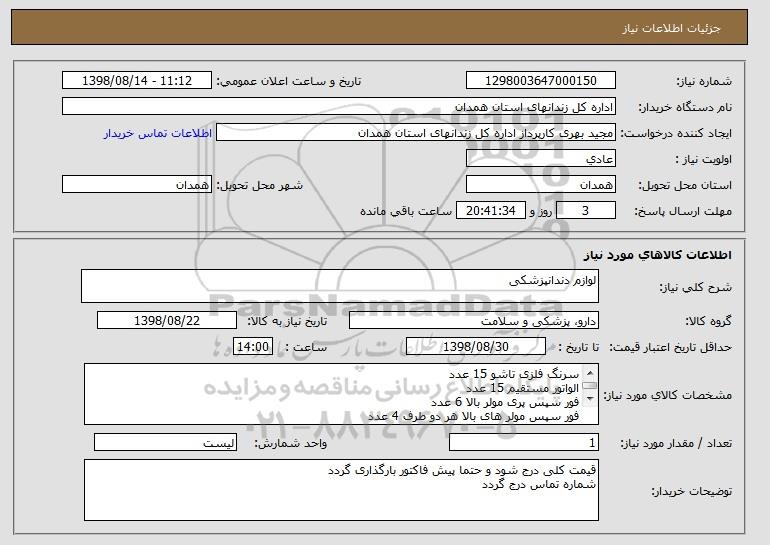Click the remaining days field showing 3
The width and height of the screenshot is (770, 545).
(x=585, y=211)
